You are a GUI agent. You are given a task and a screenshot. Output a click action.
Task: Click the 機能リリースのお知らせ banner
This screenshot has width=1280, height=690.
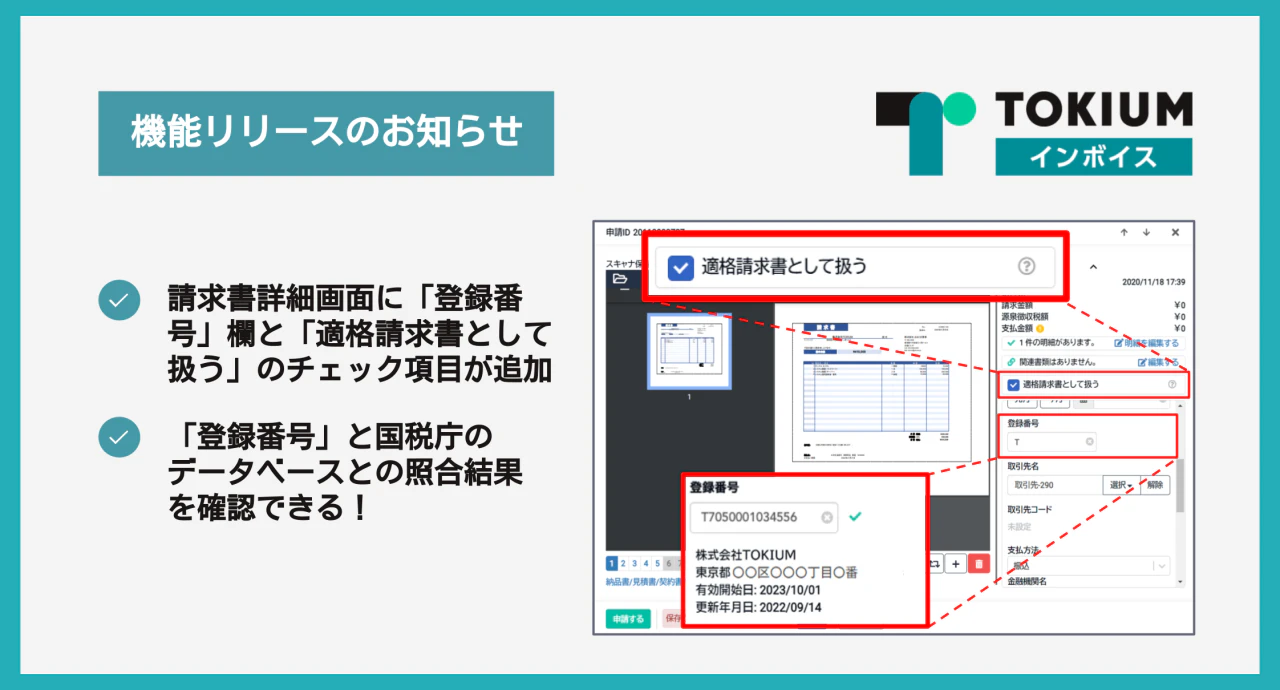326,133
